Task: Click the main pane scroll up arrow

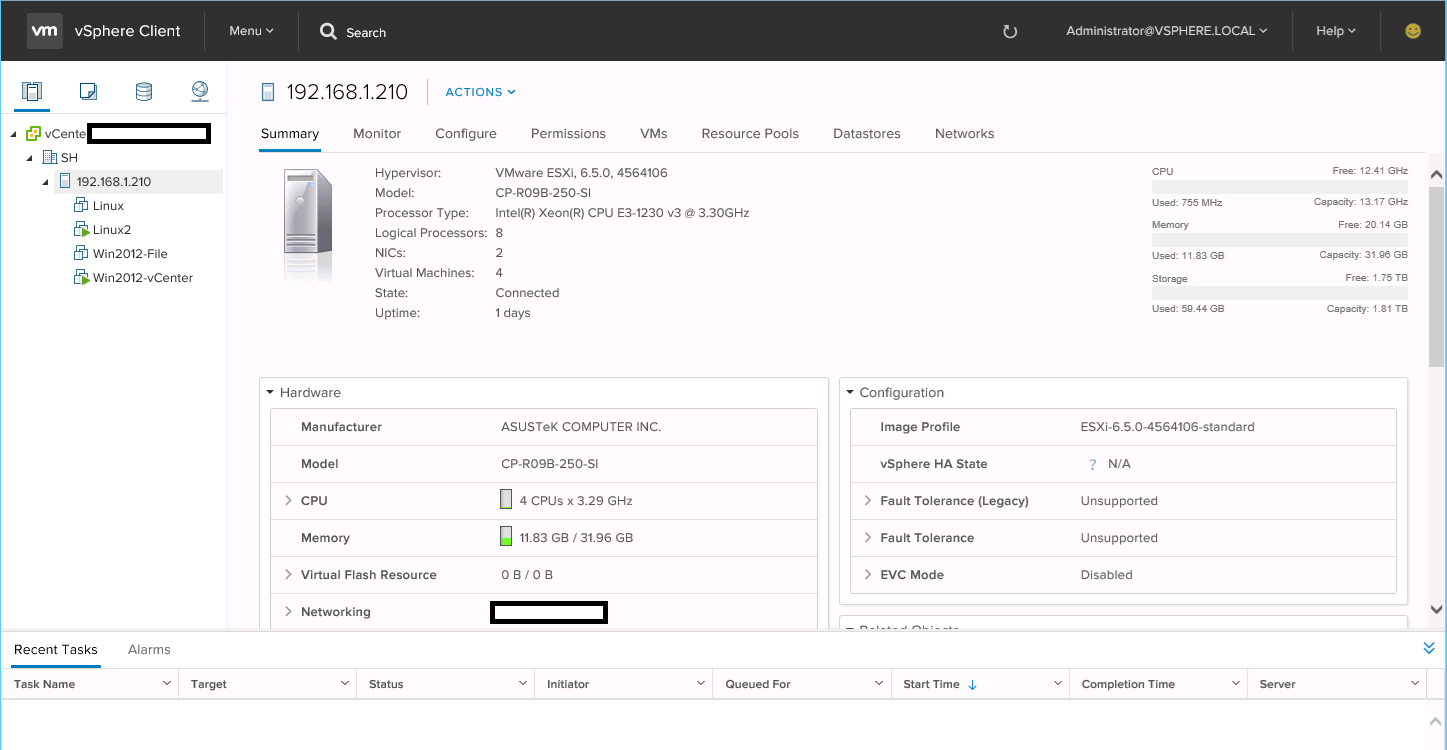Action: (1437, 174)
